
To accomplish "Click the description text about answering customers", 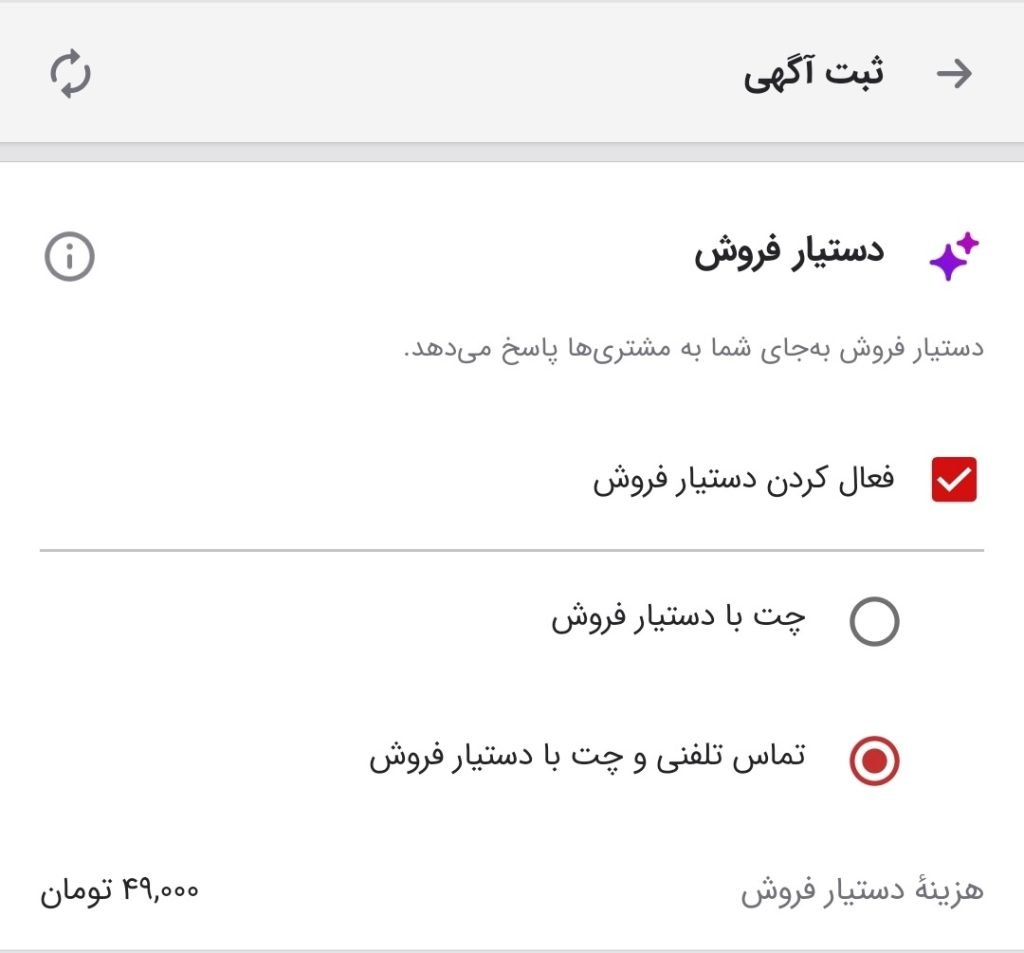I will coord(694,349).
